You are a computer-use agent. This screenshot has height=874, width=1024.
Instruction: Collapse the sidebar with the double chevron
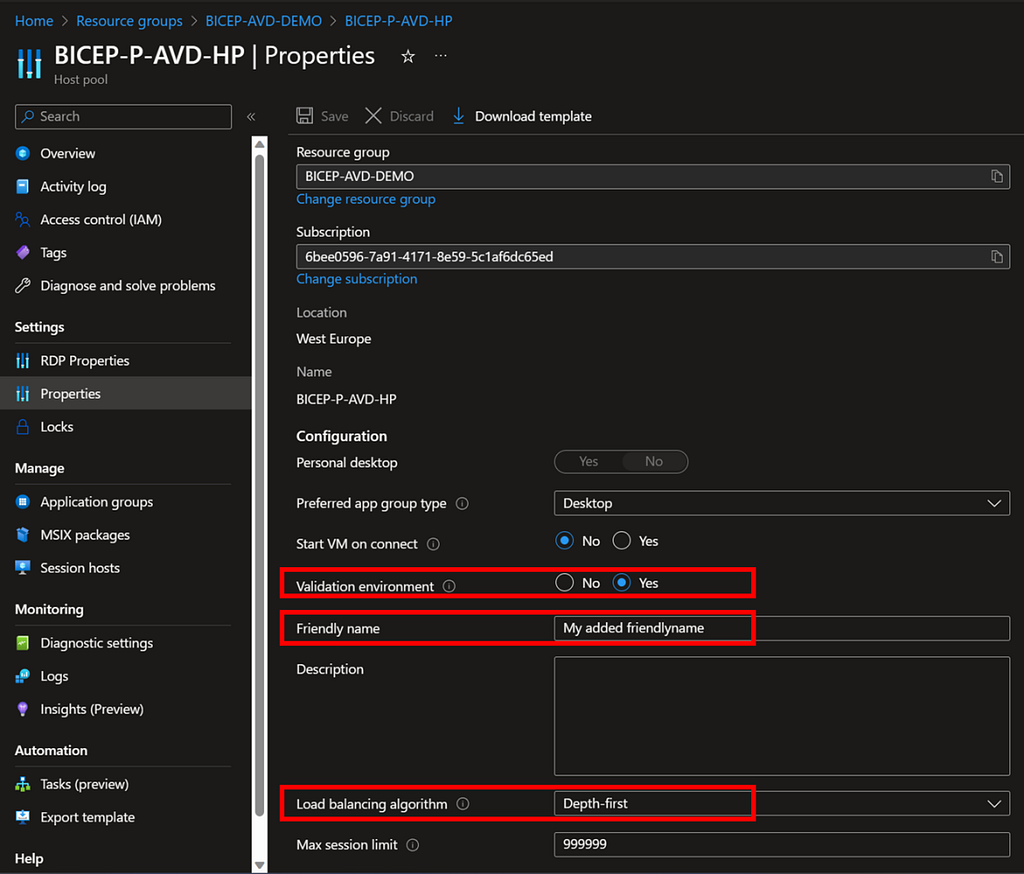[x=251, y=117]
